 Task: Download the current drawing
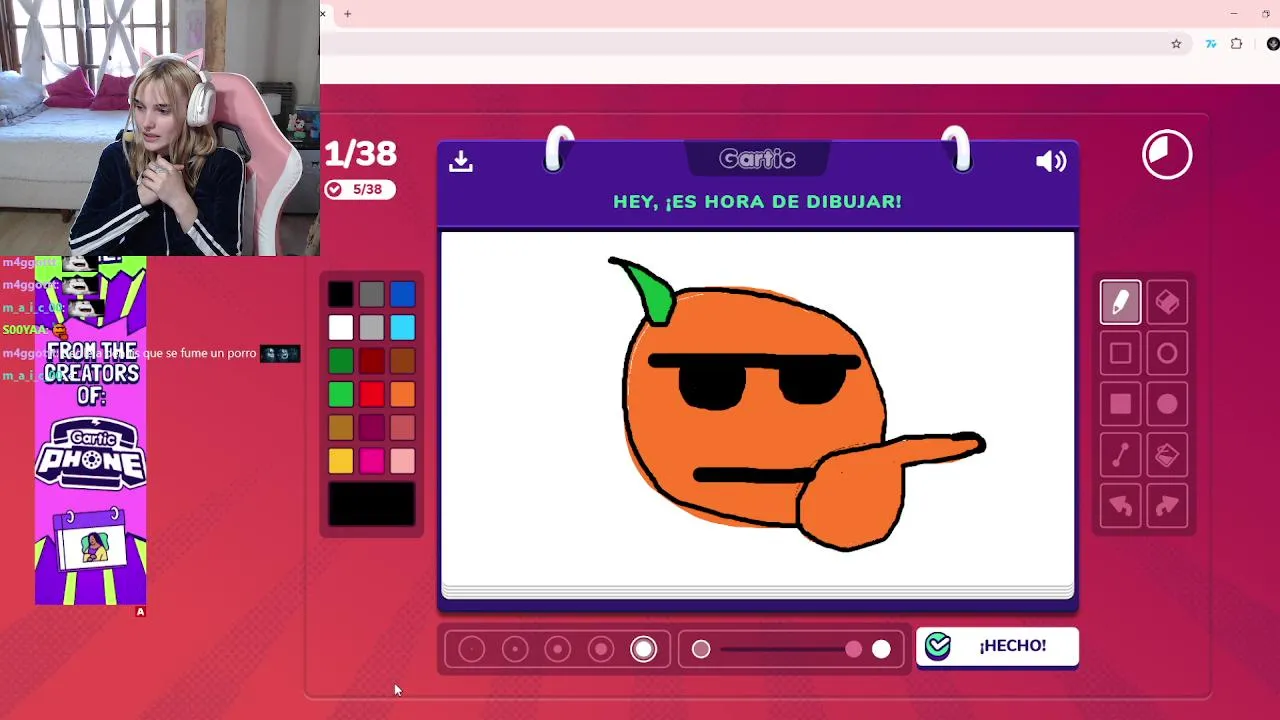click(460, 160)
